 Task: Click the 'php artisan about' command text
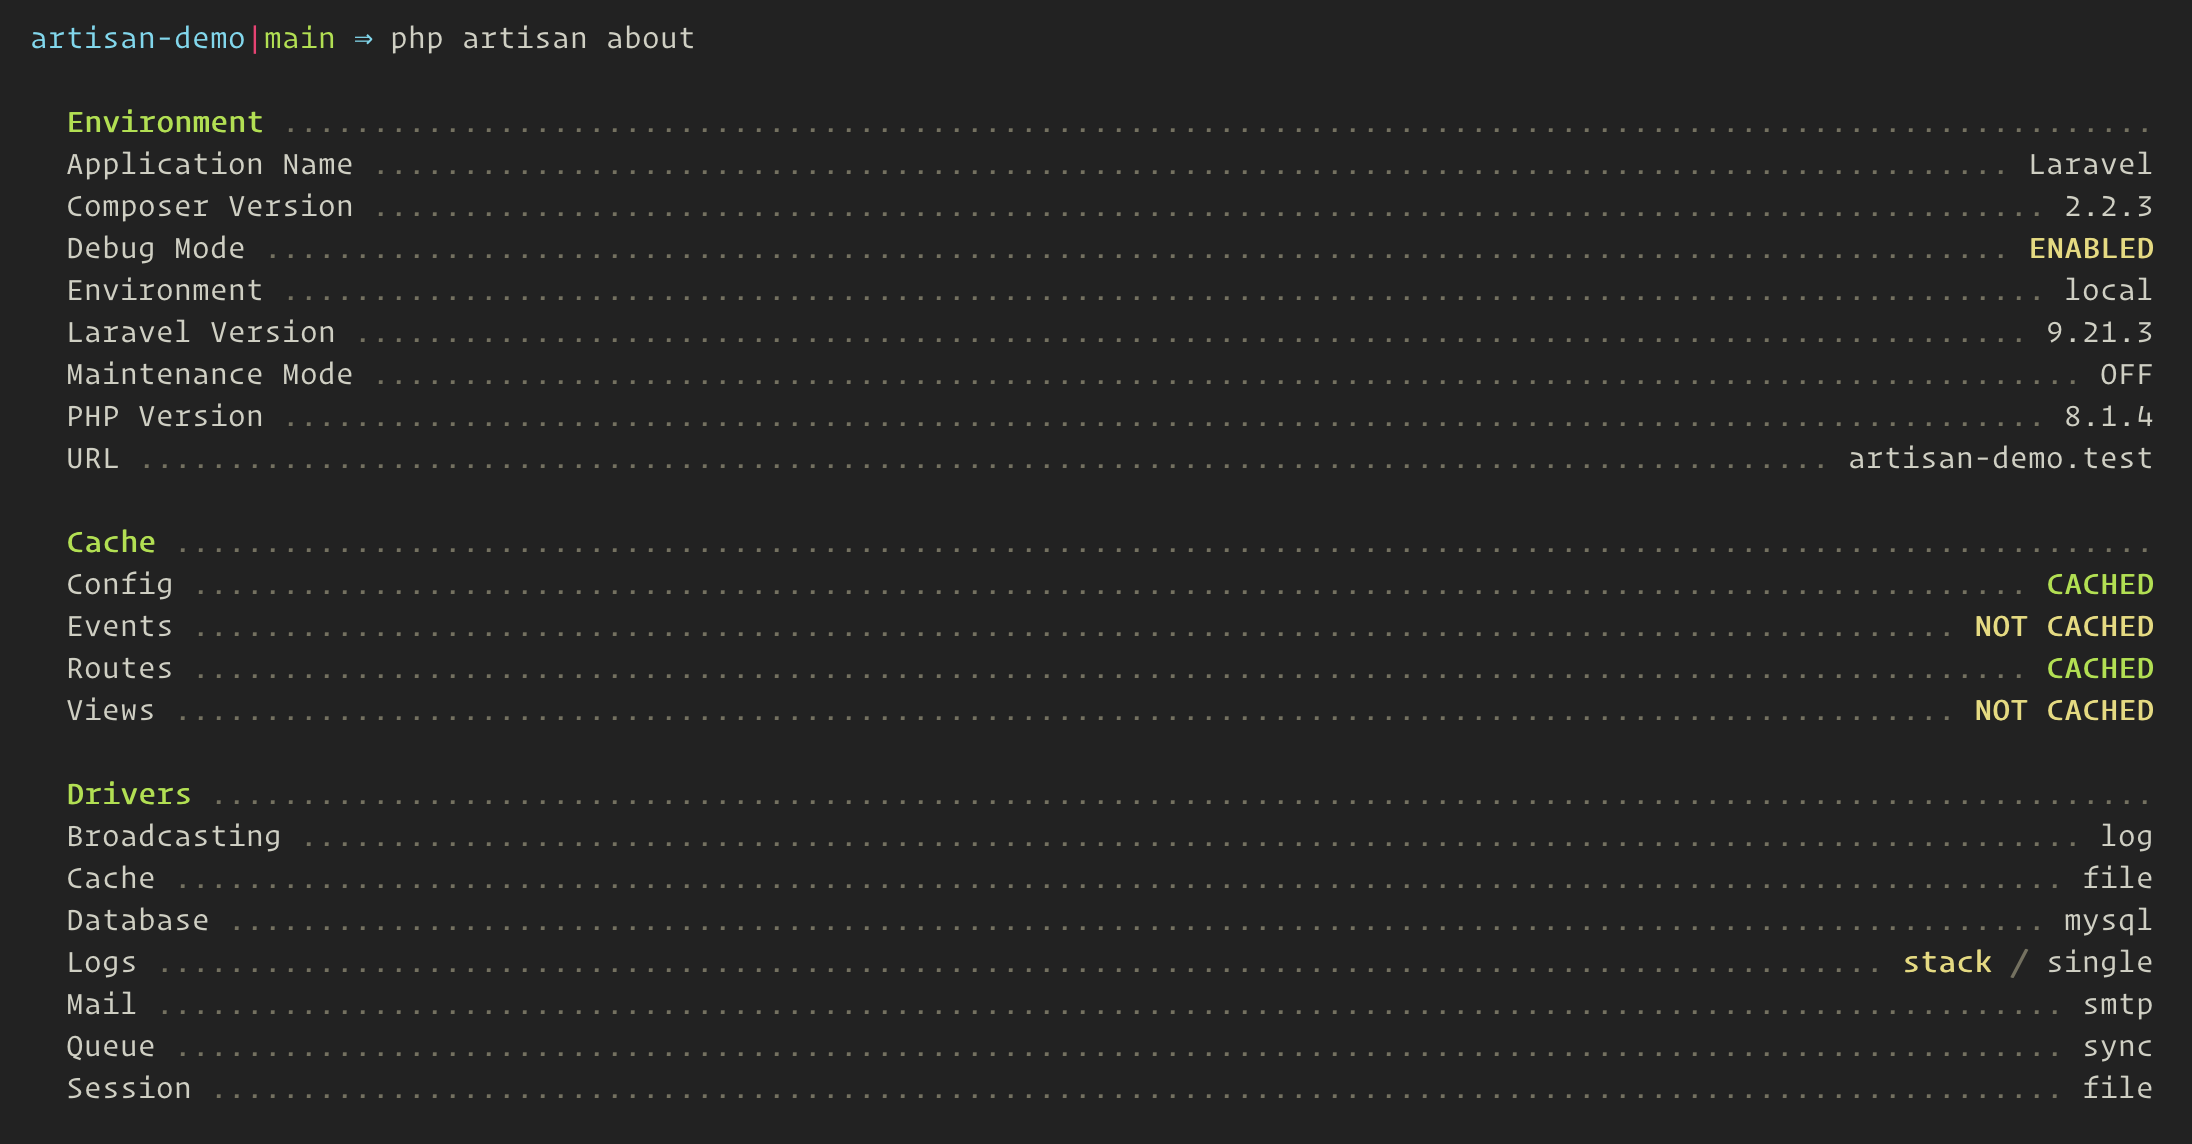542,39
